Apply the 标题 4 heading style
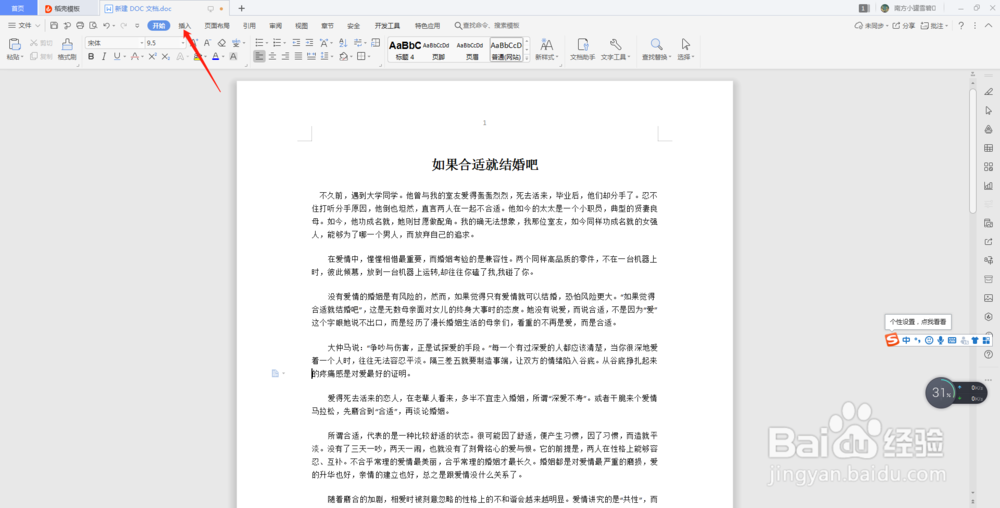Image resolution: width=1000 pixels, height=508 pixels. pos(405,50)
